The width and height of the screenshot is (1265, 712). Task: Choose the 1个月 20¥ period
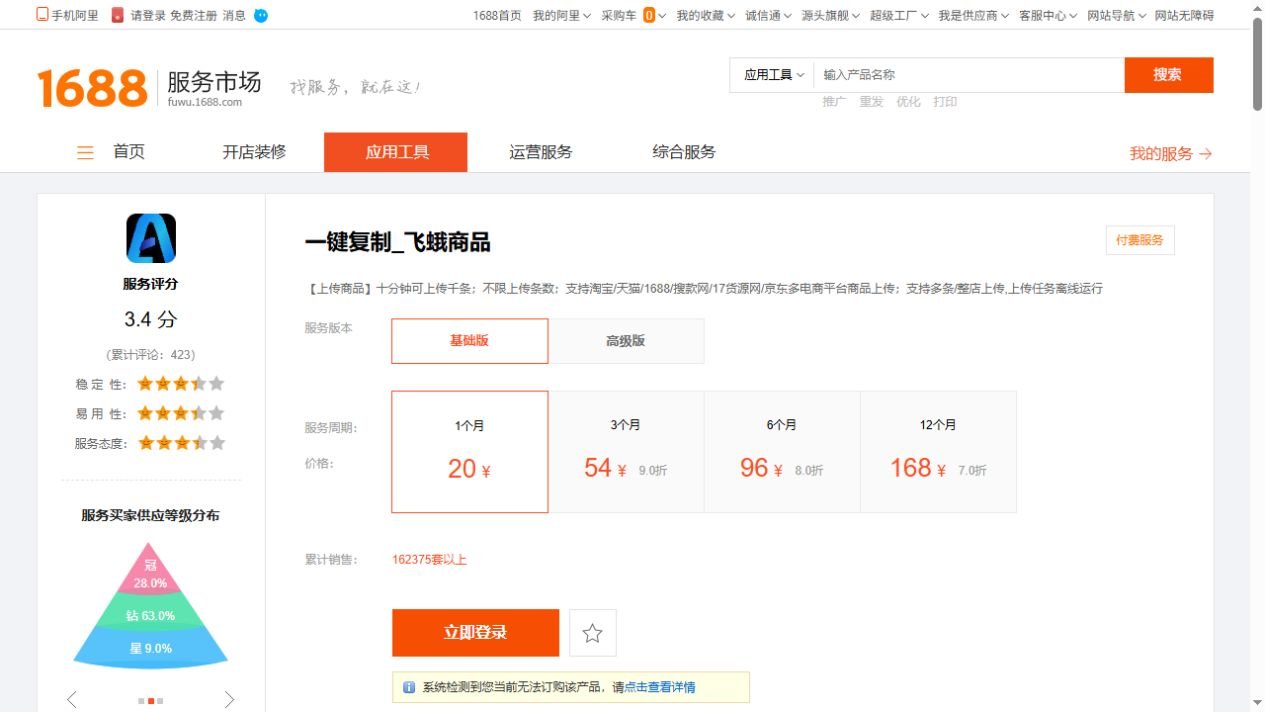coord(470,452)
